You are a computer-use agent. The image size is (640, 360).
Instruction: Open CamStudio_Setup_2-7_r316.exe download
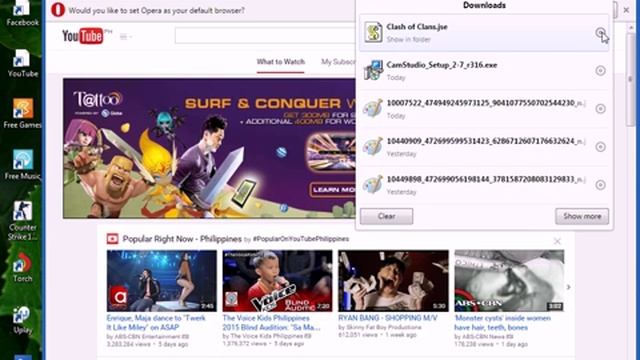coord(442,65)
